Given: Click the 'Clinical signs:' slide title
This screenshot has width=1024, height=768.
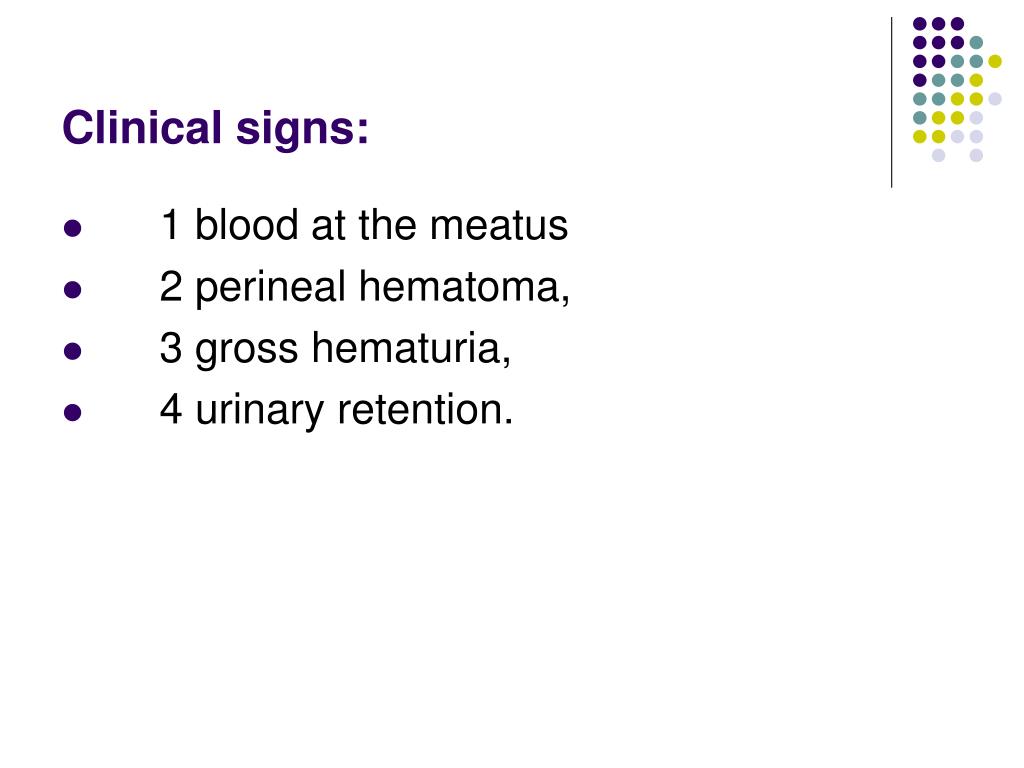Looking at the screenshot, I should [216, 128].
